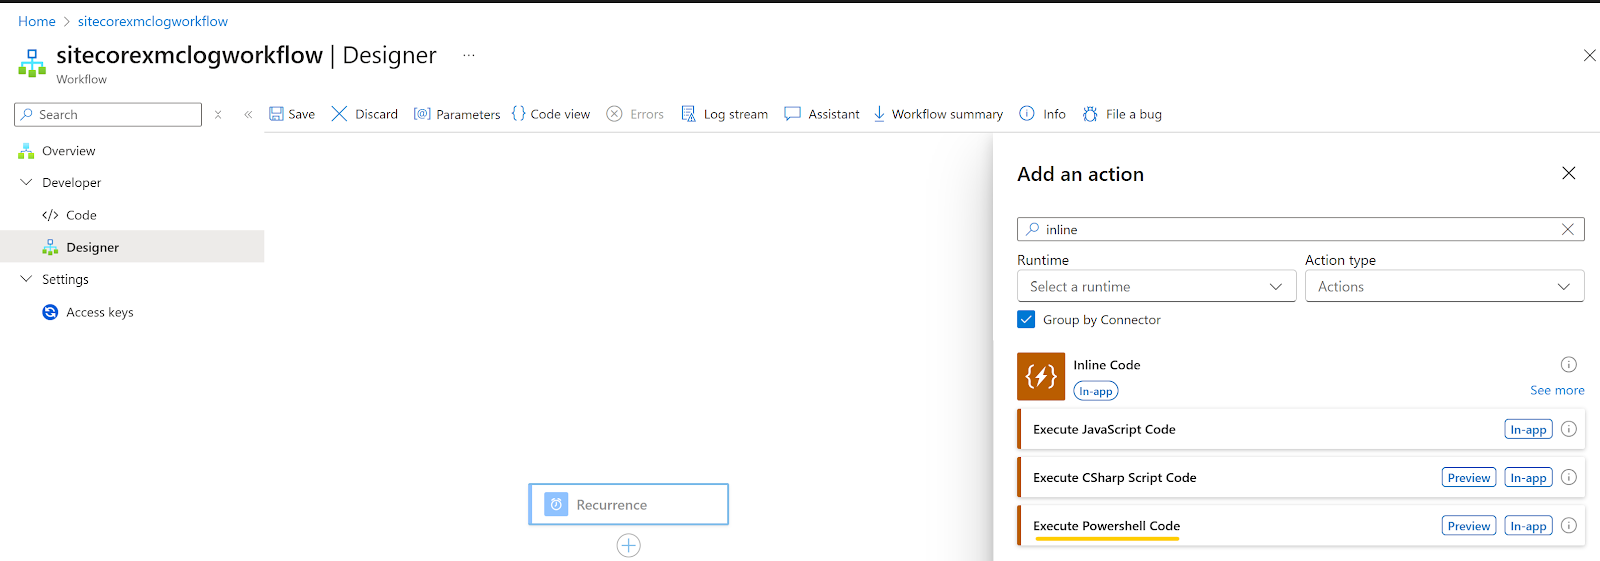
Task: Open the Action type dropdown
Action: [1444, 286]
